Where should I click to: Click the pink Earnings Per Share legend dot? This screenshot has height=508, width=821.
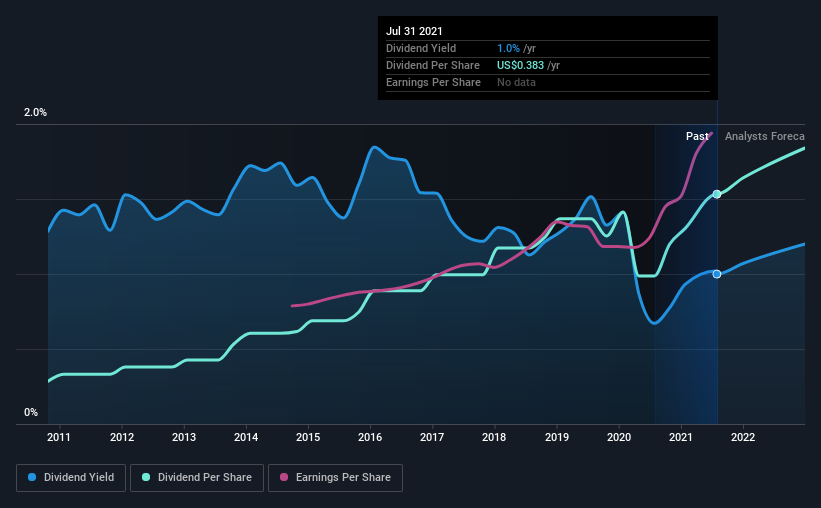pyautogui.click(x=284, y=477)
